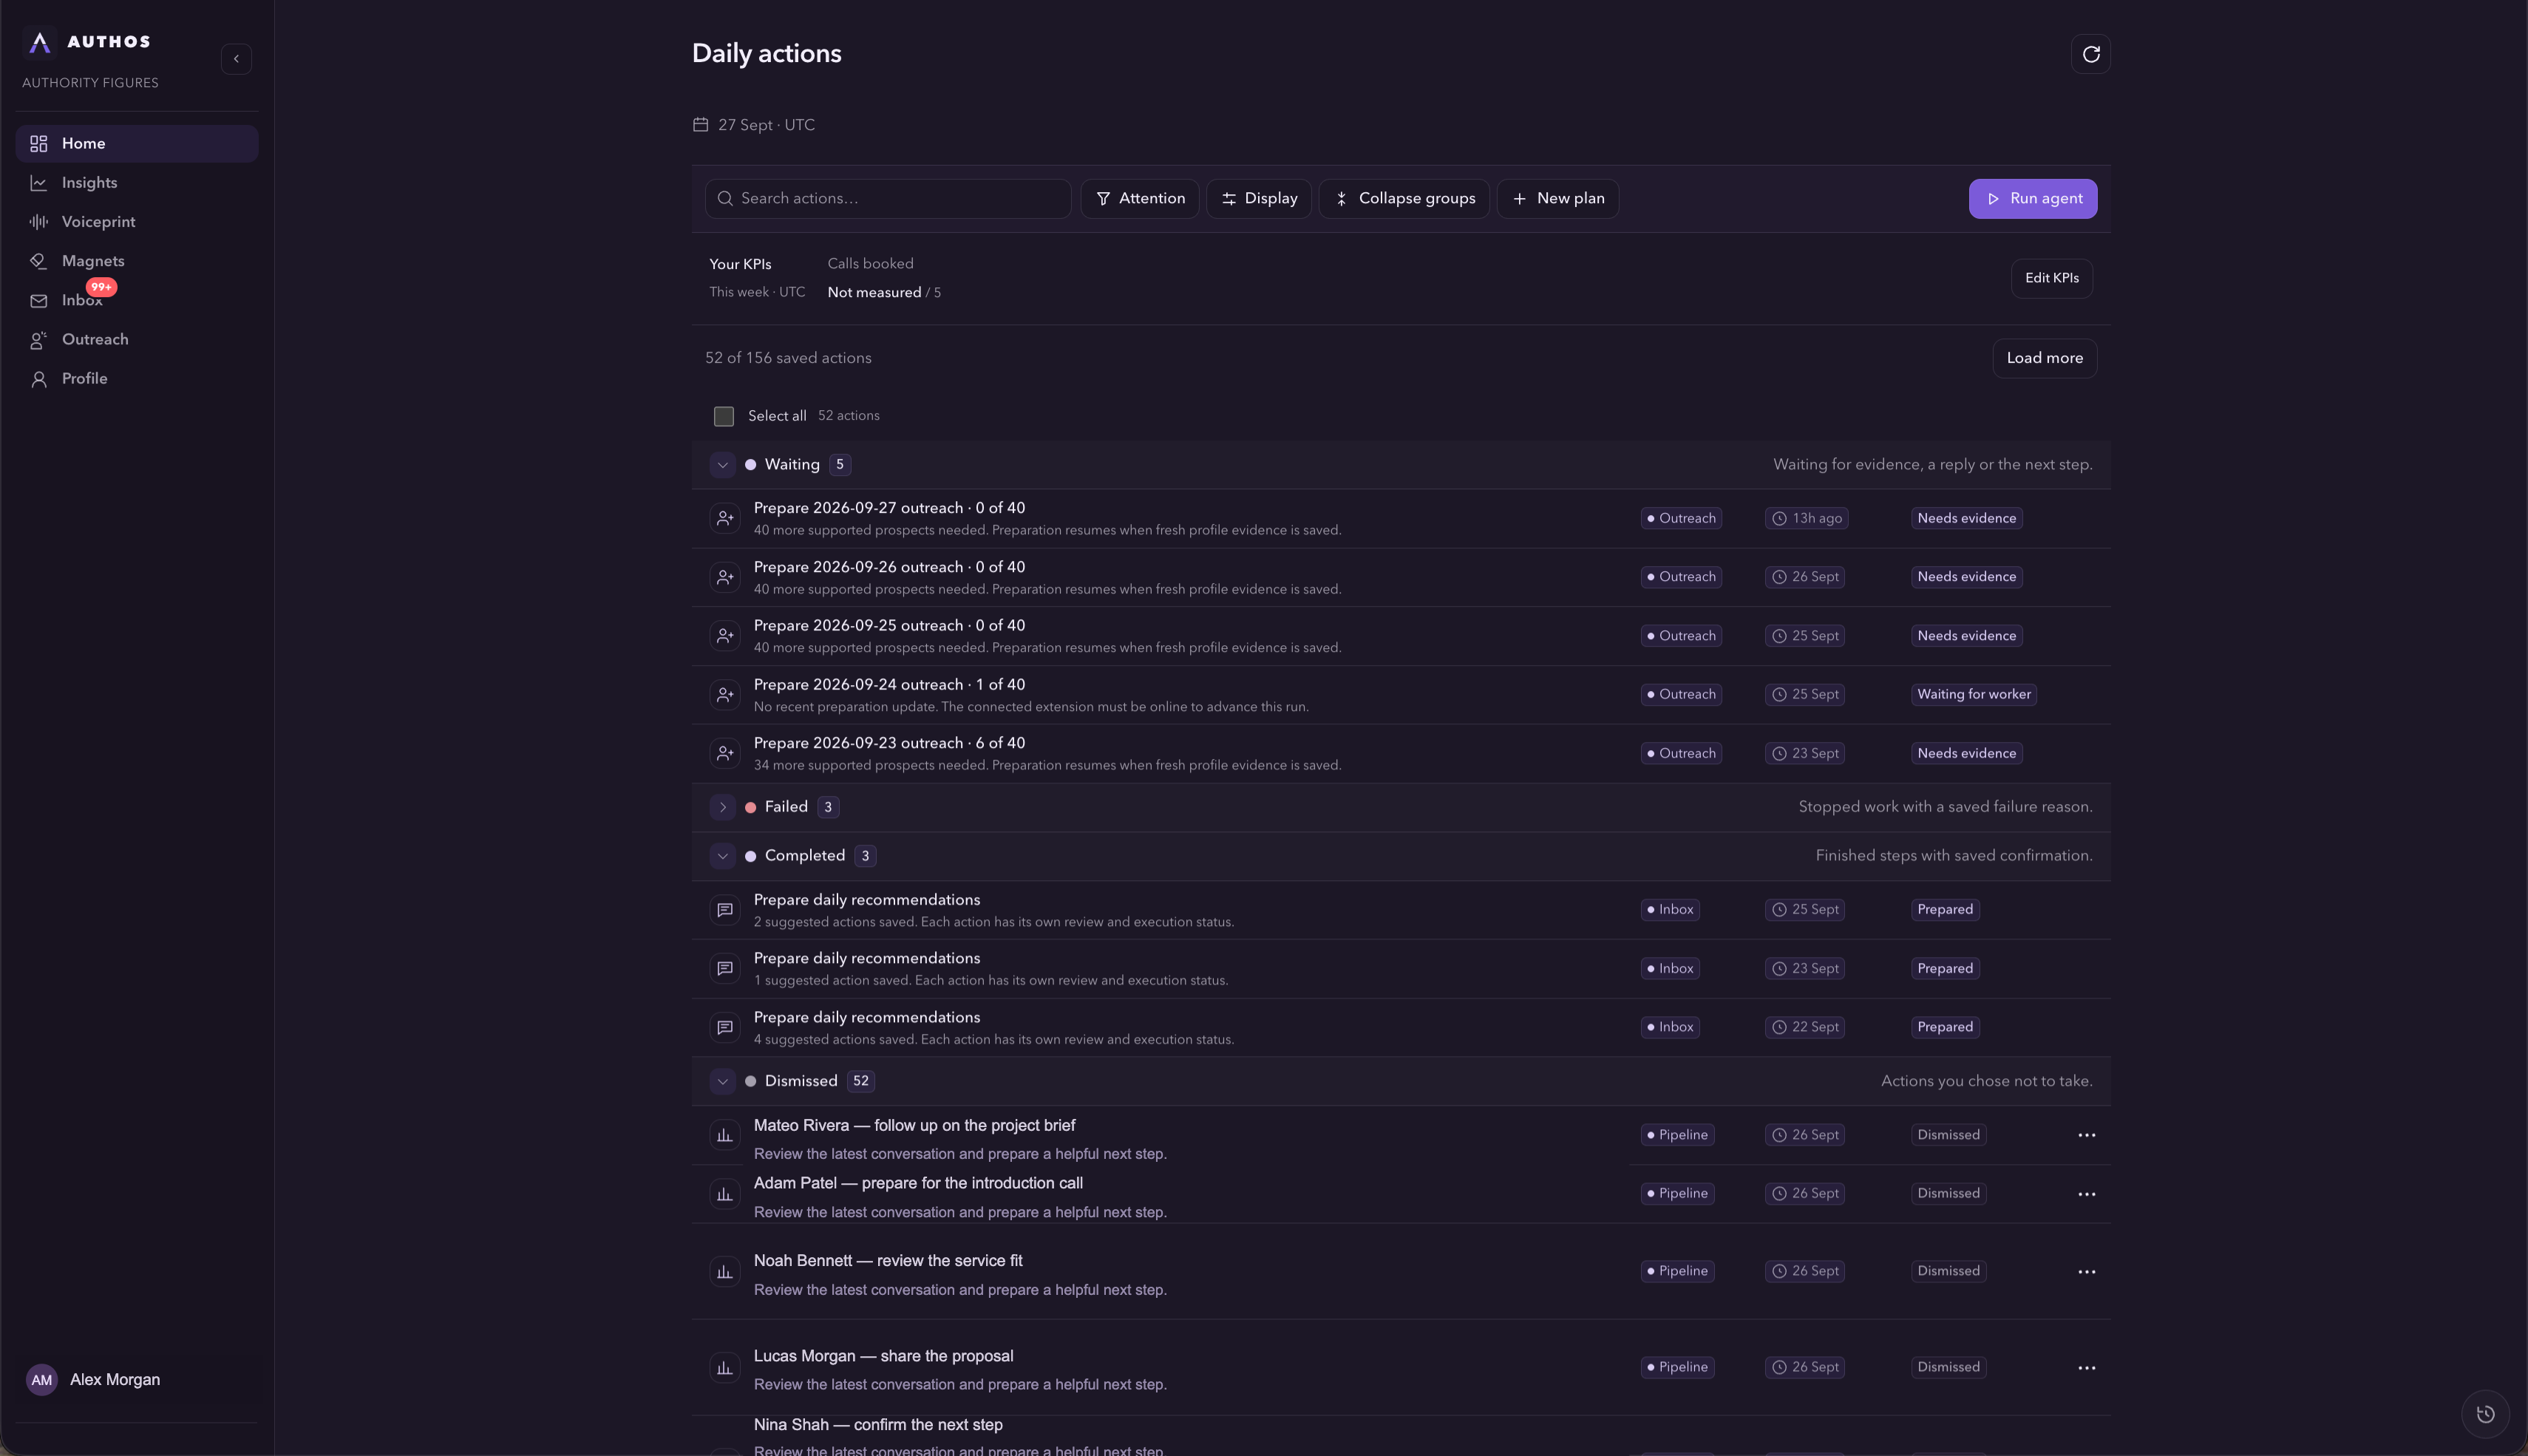This screenshot has height=1456, width=2528.
Task: Open more options for Adam Patel row
Action: pos(2087,1194)
